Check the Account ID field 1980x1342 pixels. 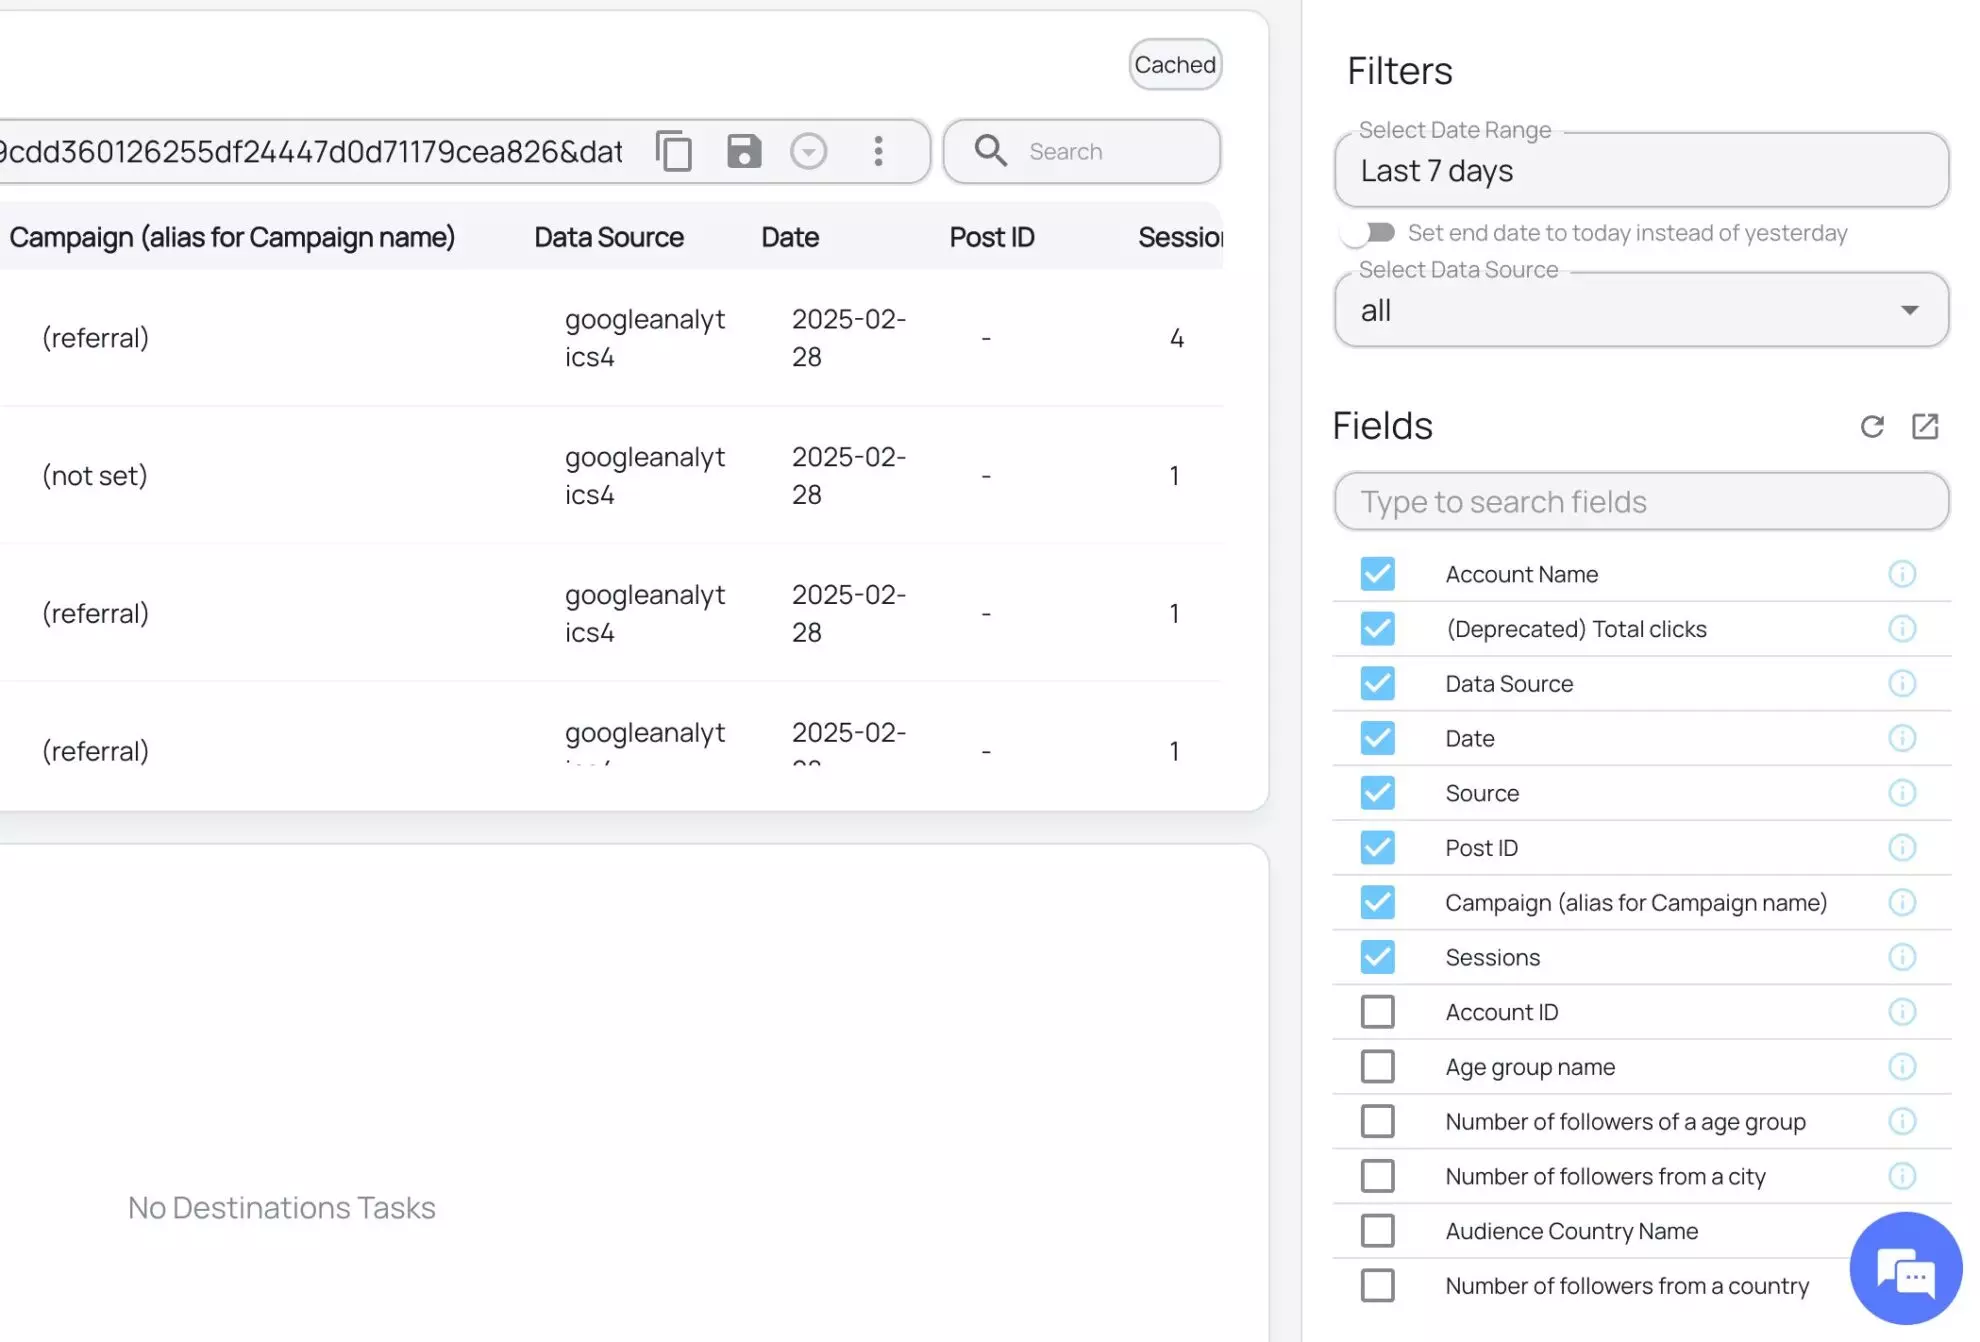click(x=1377, y=1012)
